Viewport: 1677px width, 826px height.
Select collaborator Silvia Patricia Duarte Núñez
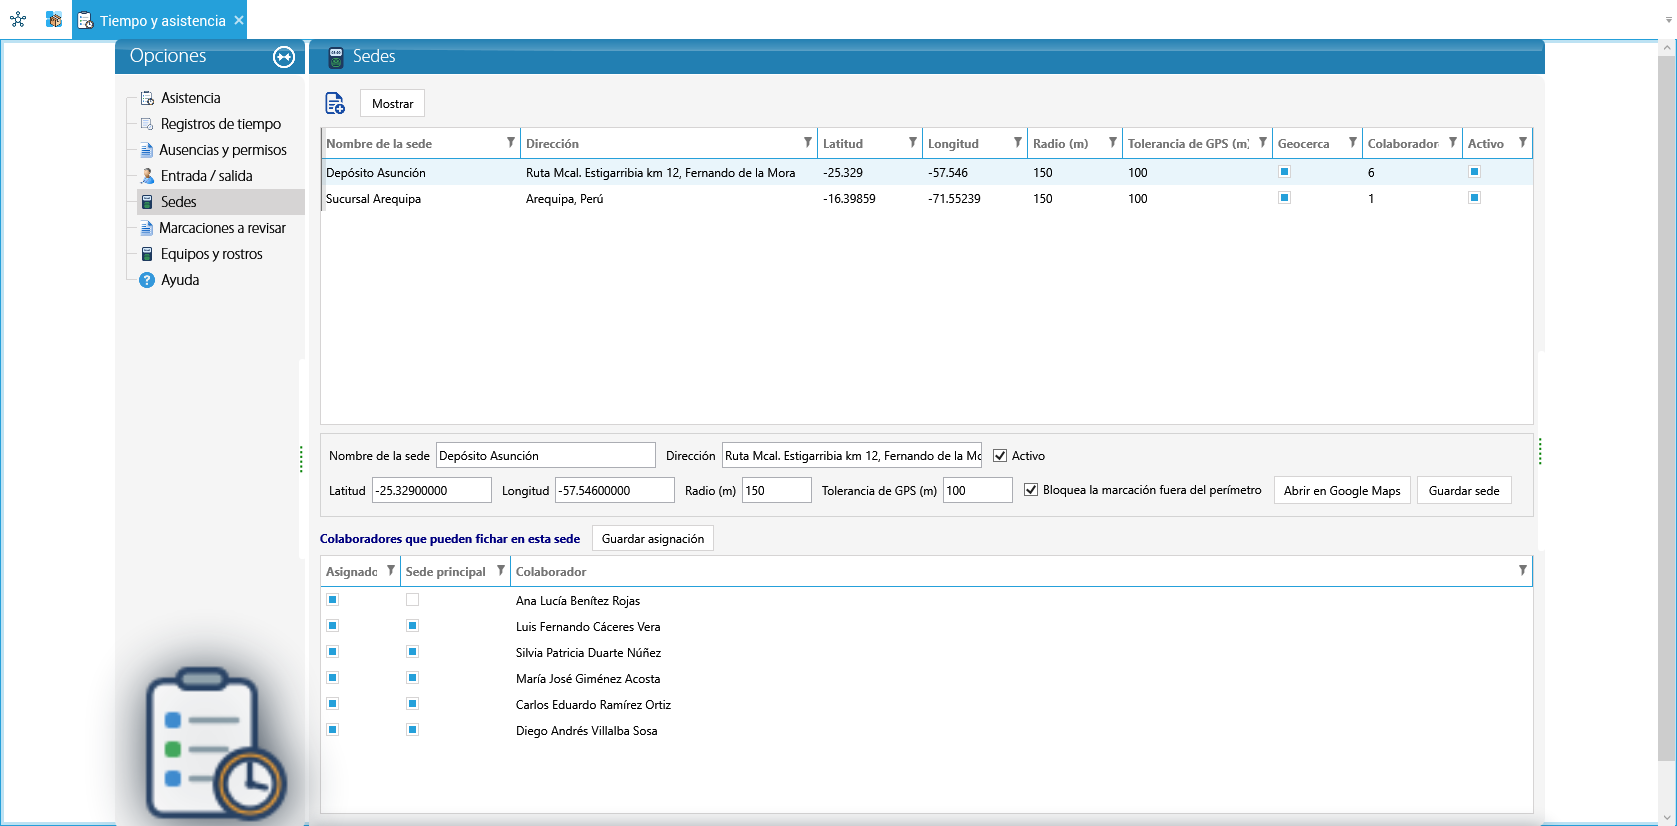(588, 653)
